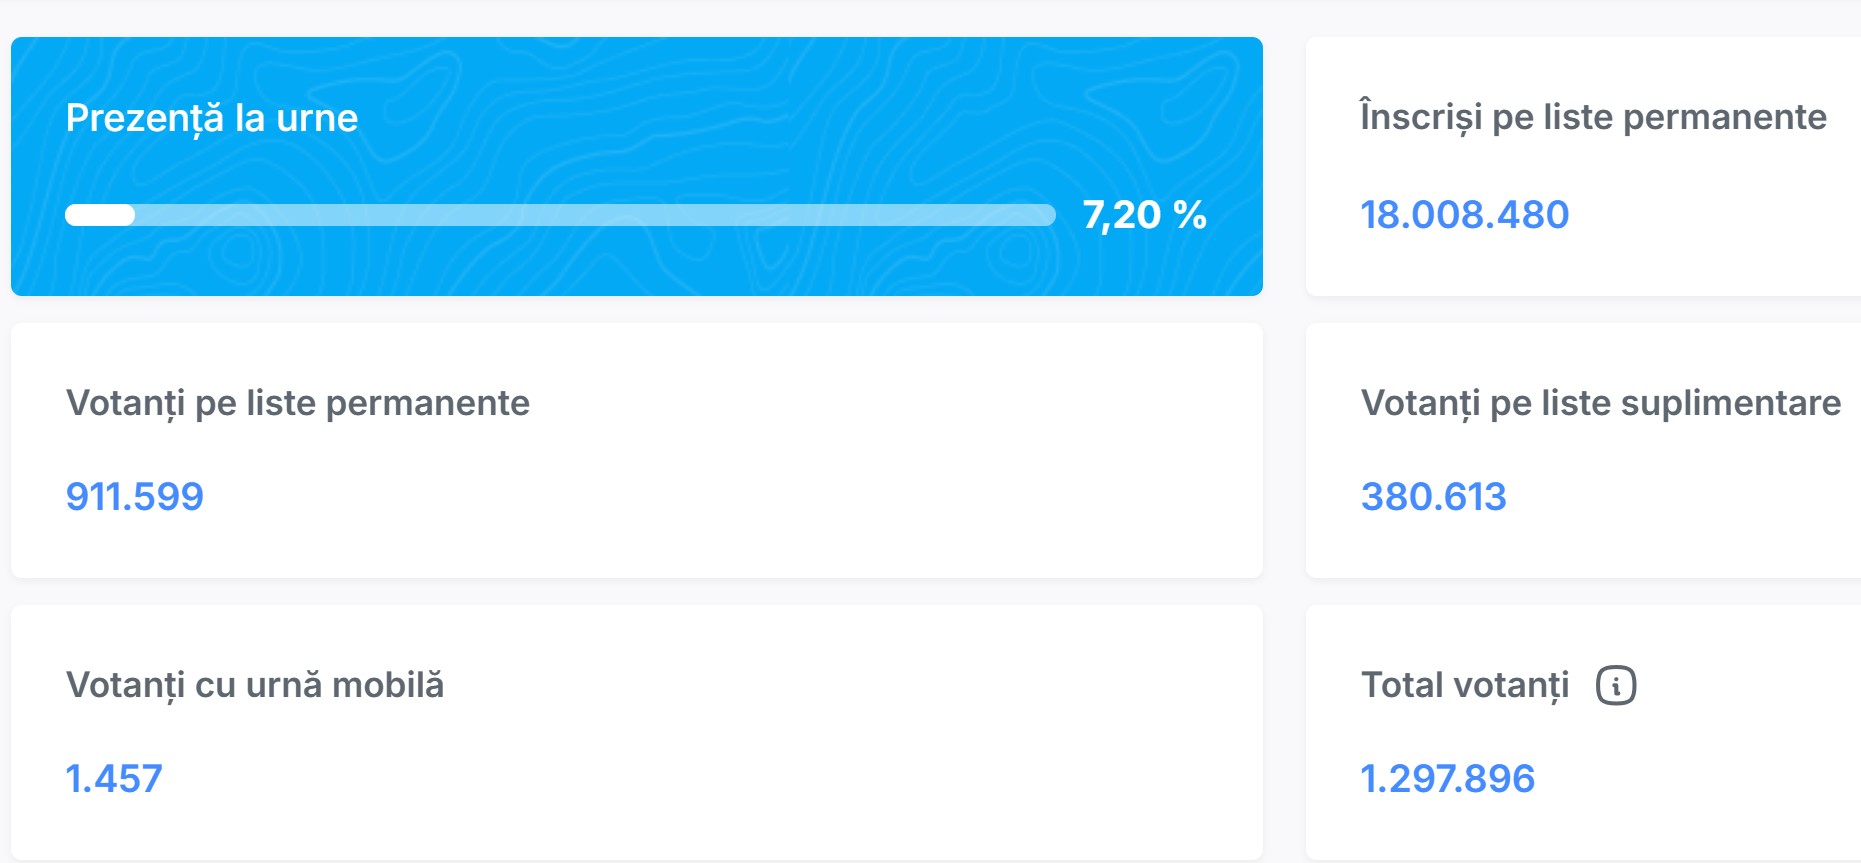Select the Votanți cu urnă mobilă label
This screenshot has height=863, width=1861.
pyautogui.click(x=255, y=685)
